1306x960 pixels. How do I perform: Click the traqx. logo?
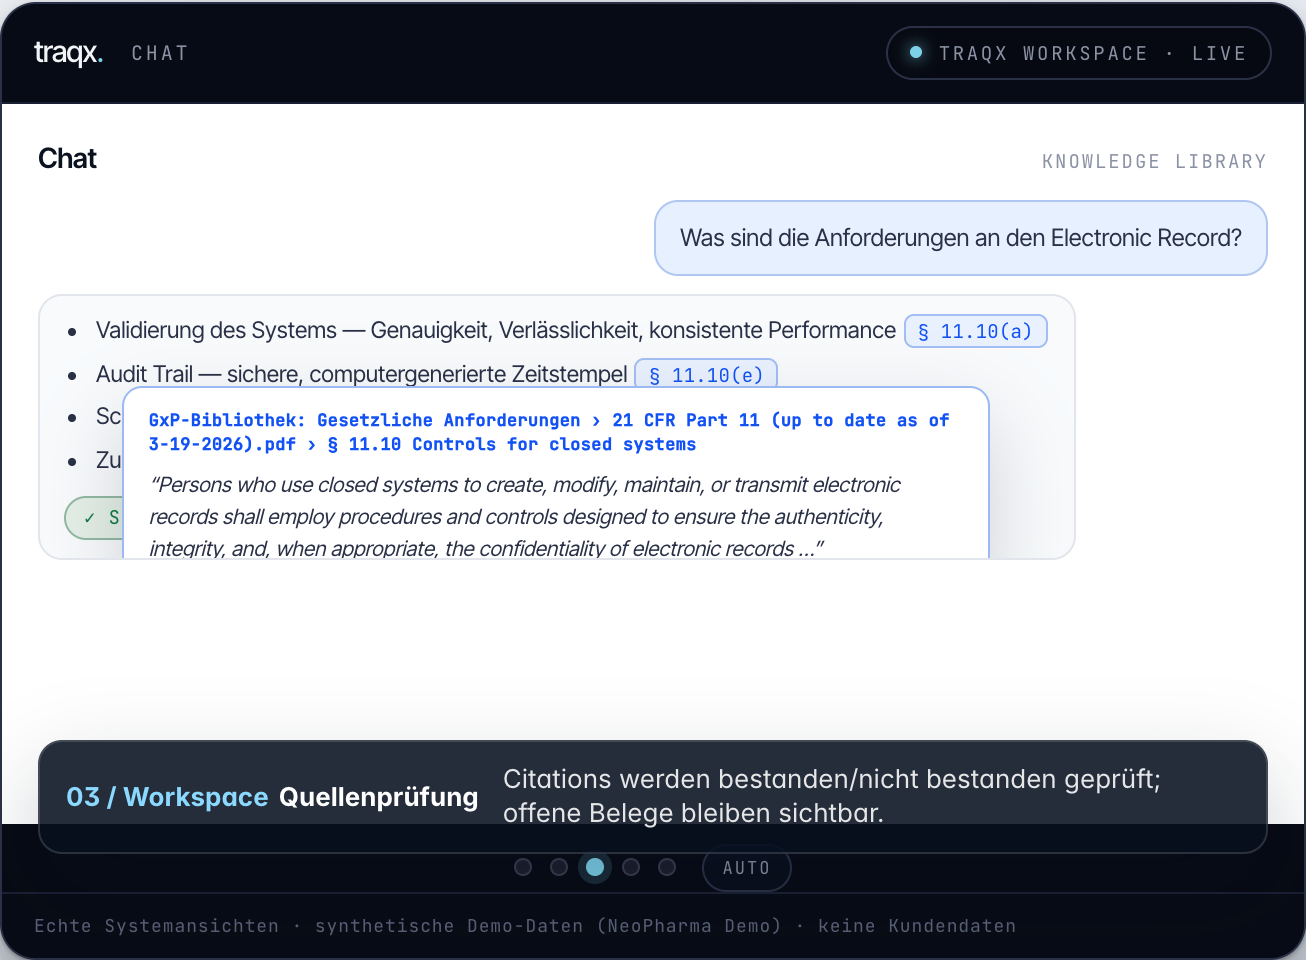68,52
